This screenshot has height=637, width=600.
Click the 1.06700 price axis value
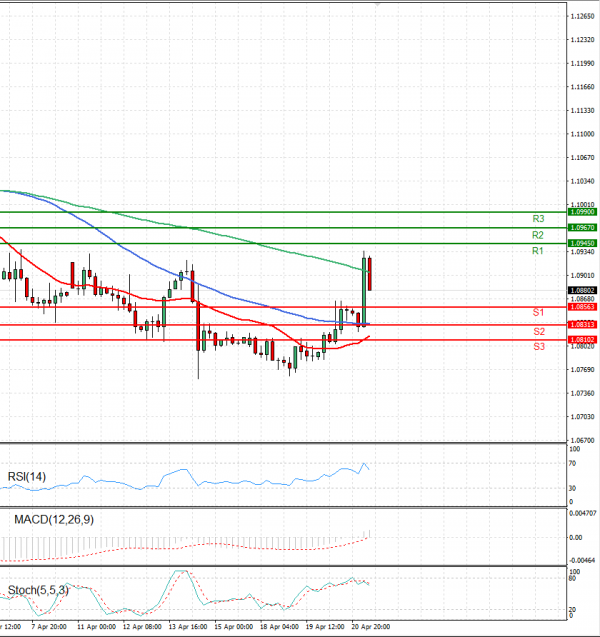point(582,440)
